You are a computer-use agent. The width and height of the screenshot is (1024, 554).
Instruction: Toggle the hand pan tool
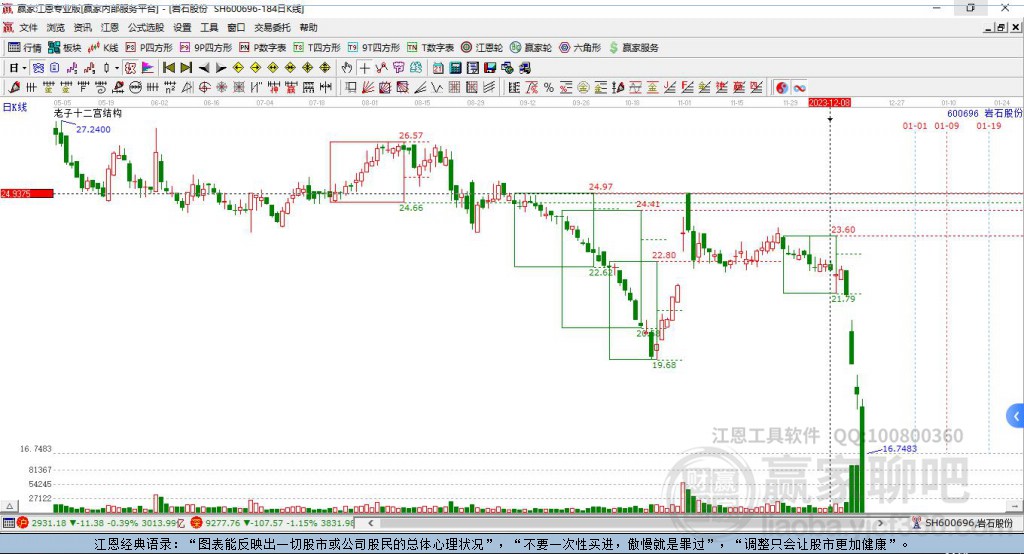[x=347, y=68]
